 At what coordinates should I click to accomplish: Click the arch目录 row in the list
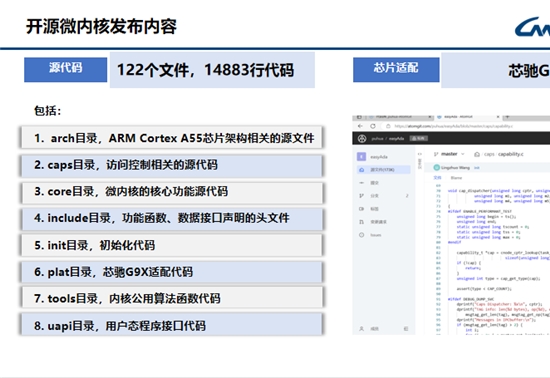pos(172,138)
